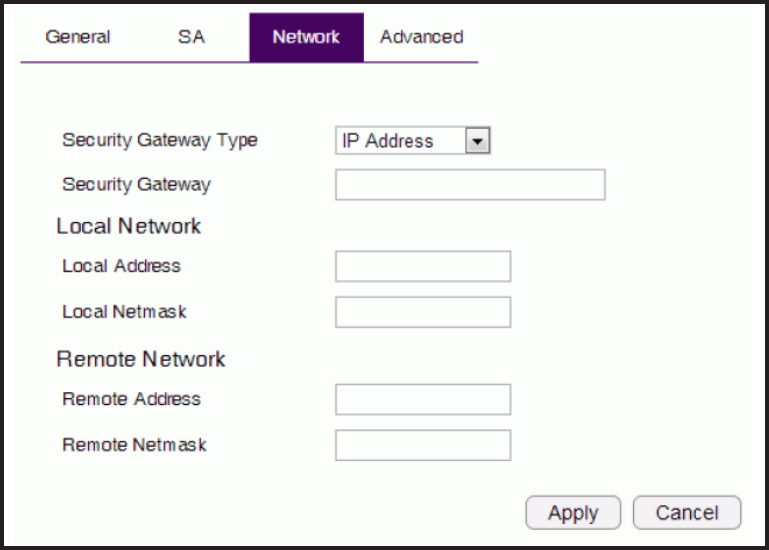The image size is (769, 550).
Task: Click the Remote Address label text
Action: click(x=131, y=399)
